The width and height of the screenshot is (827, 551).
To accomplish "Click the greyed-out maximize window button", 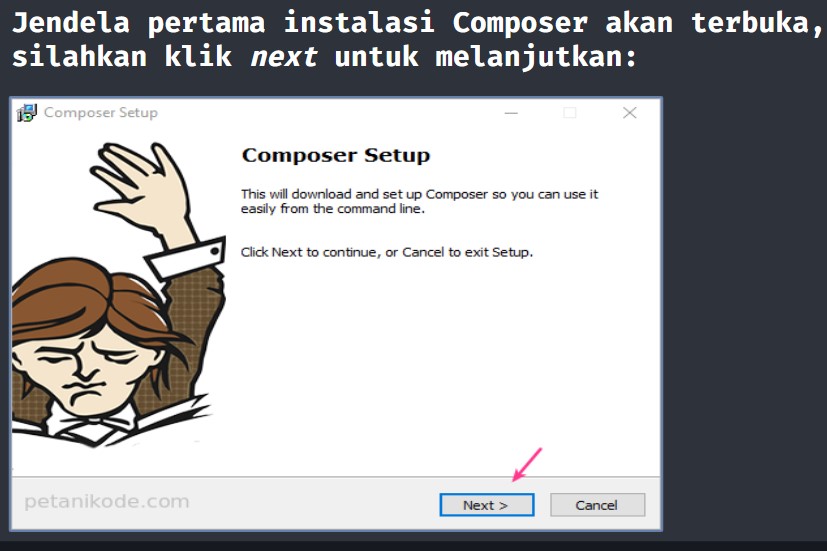I will point(570,112).
